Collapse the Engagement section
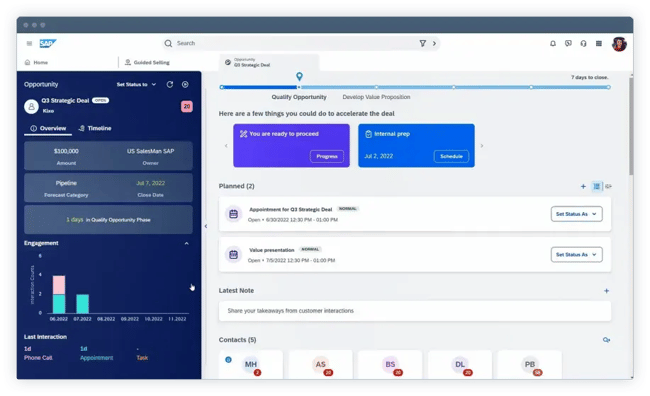The height and width of the screenshot is (396, 650). (x=187, y=243)
